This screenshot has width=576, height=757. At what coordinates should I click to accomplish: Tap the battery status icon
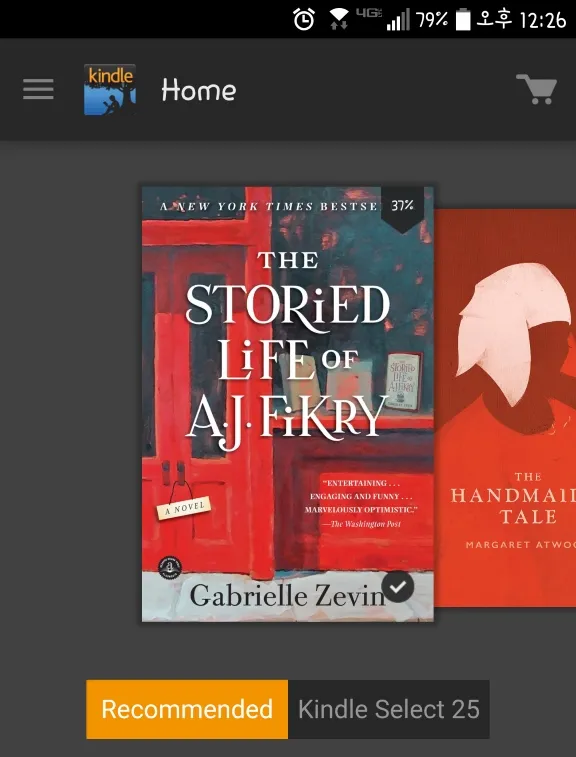pos(463,19)
